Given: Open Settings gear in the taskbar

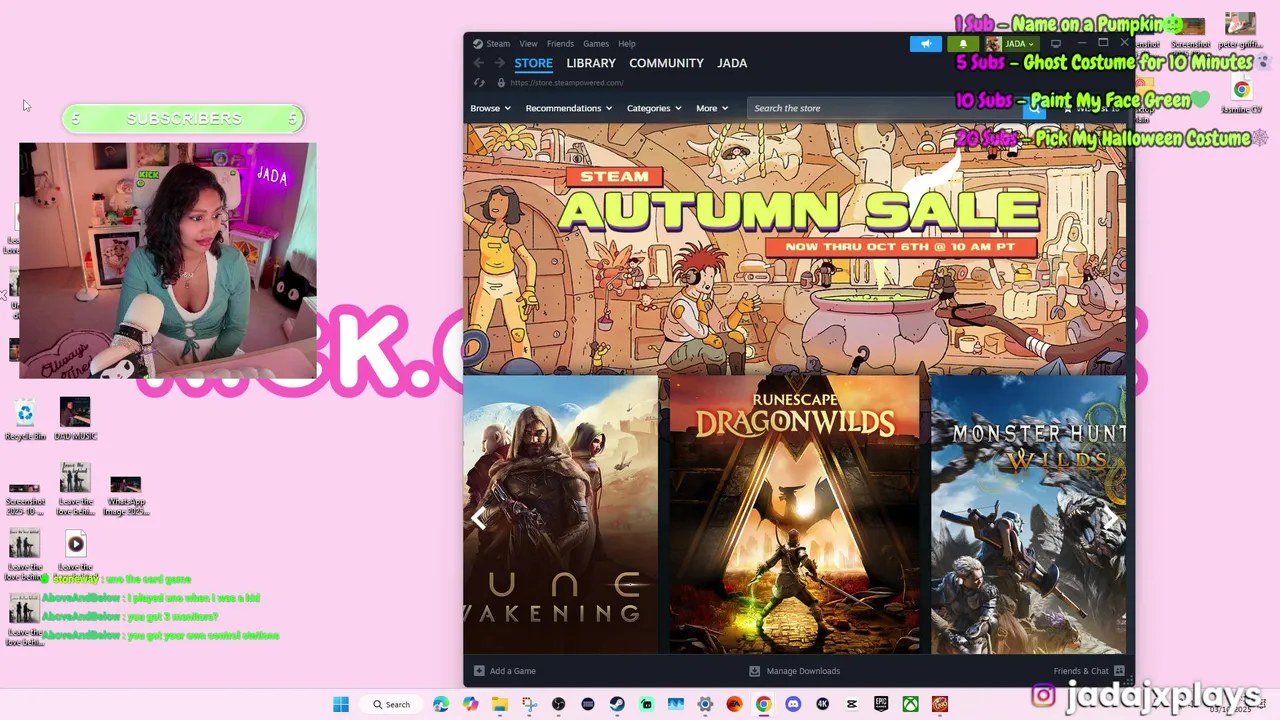Looking at the screenshot, I should [705, 705].
